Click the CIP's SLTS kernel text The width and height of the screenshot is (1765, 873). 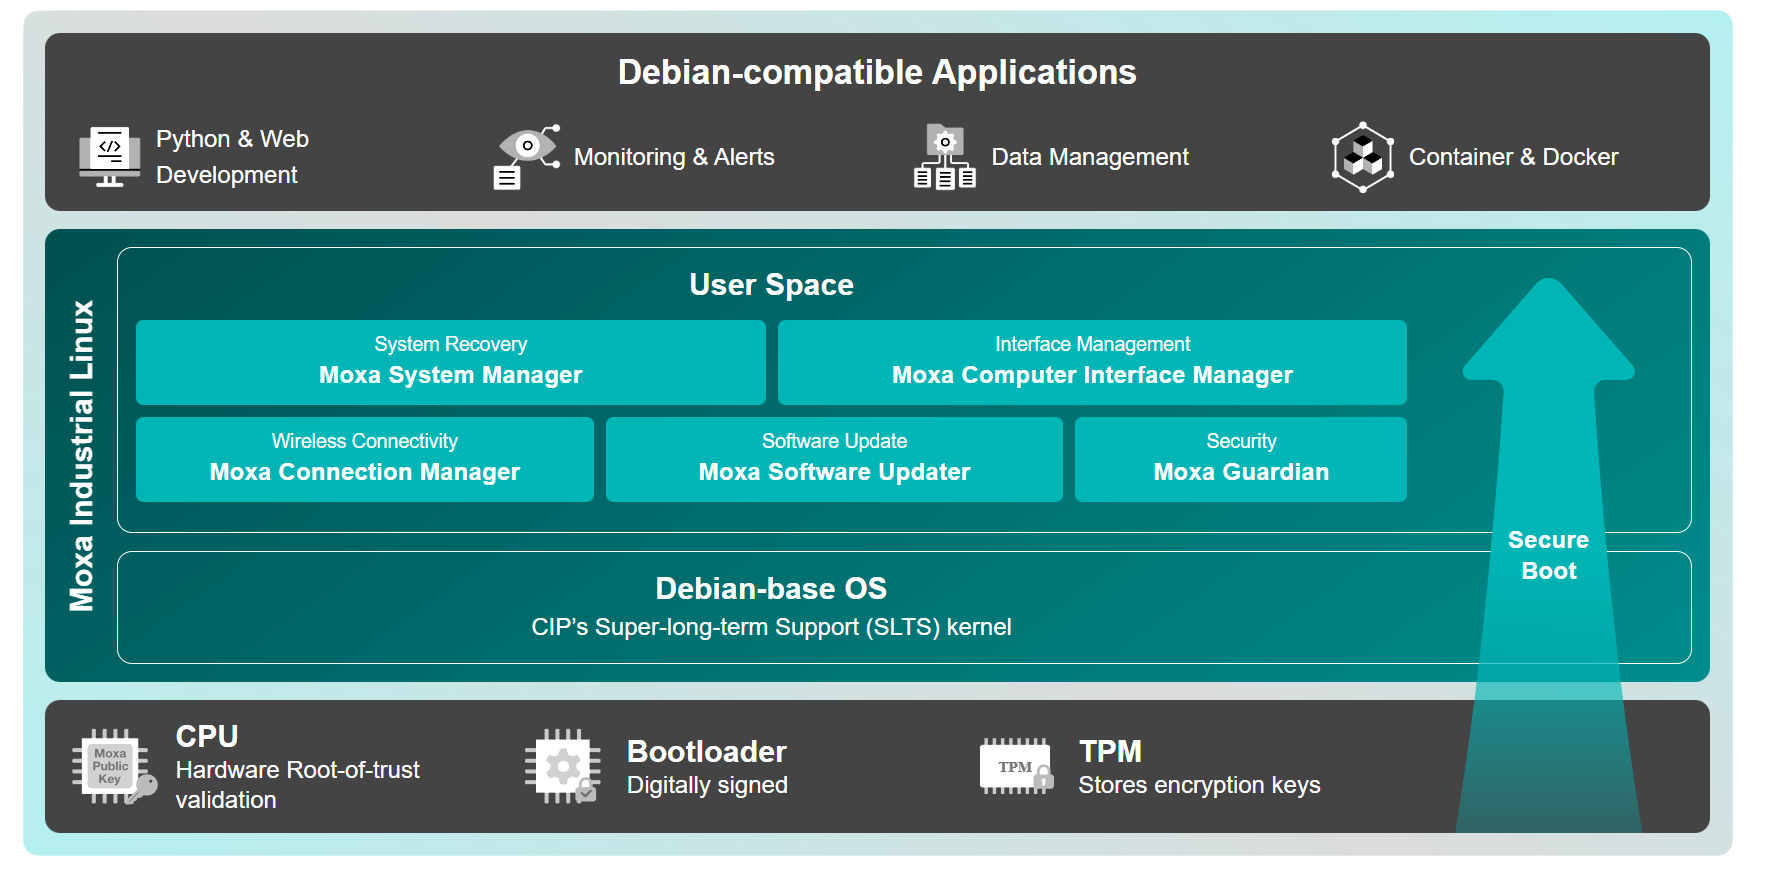(x=771, y=627)
